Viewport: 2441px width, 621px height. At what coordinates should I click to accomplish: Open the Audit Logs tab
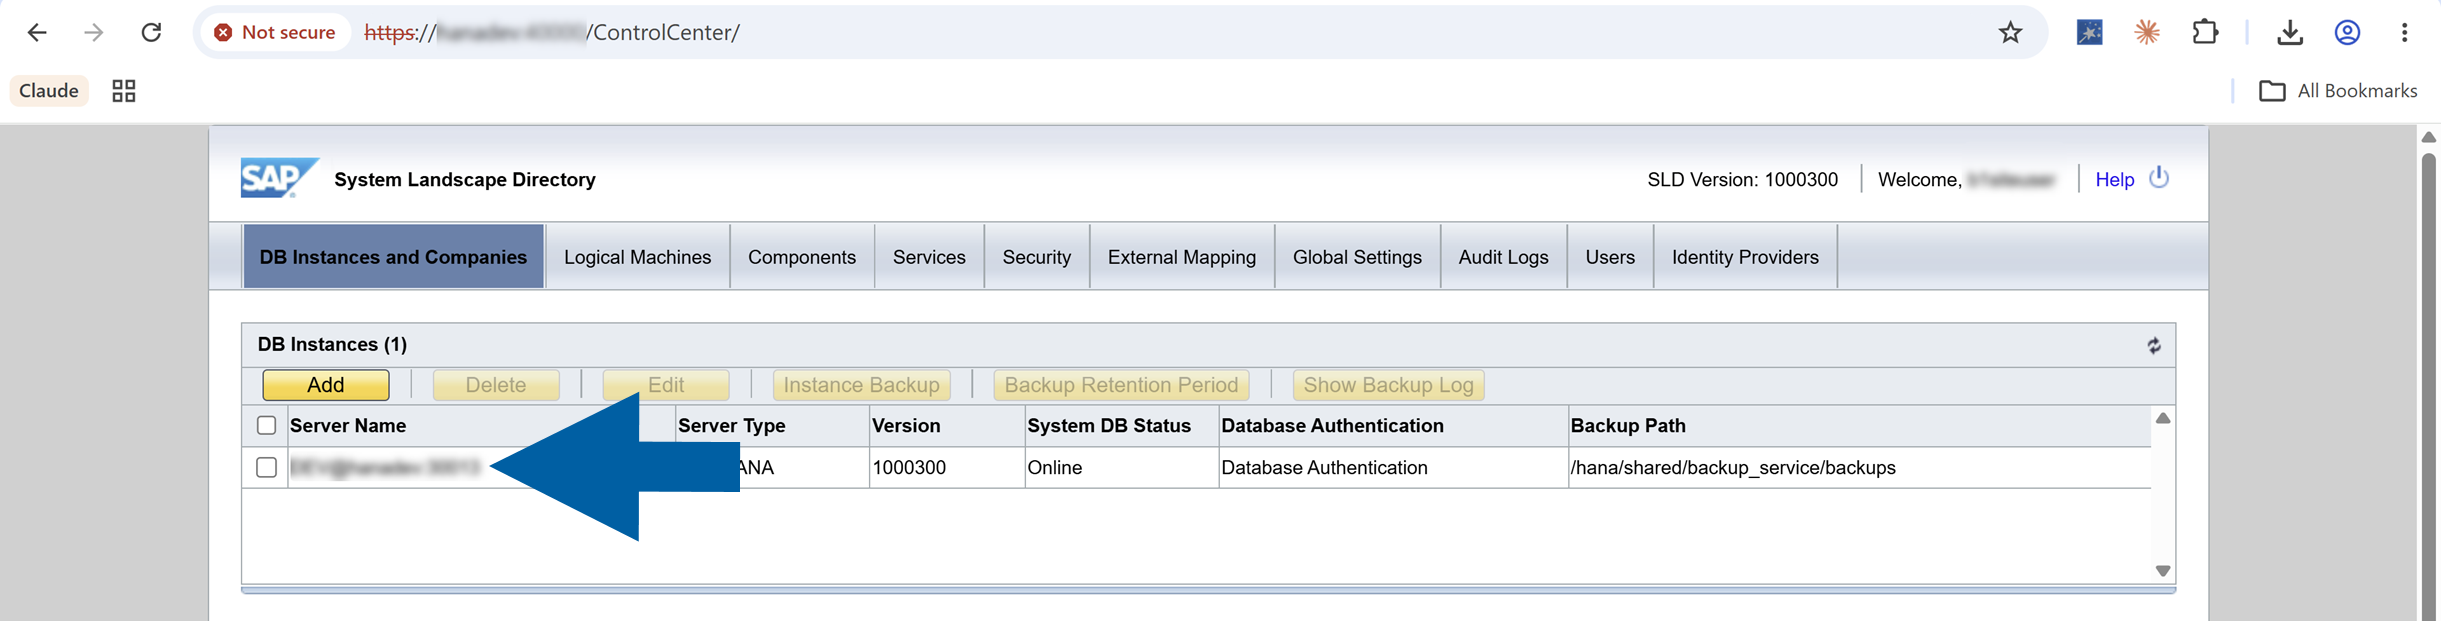click(1503, 257)
